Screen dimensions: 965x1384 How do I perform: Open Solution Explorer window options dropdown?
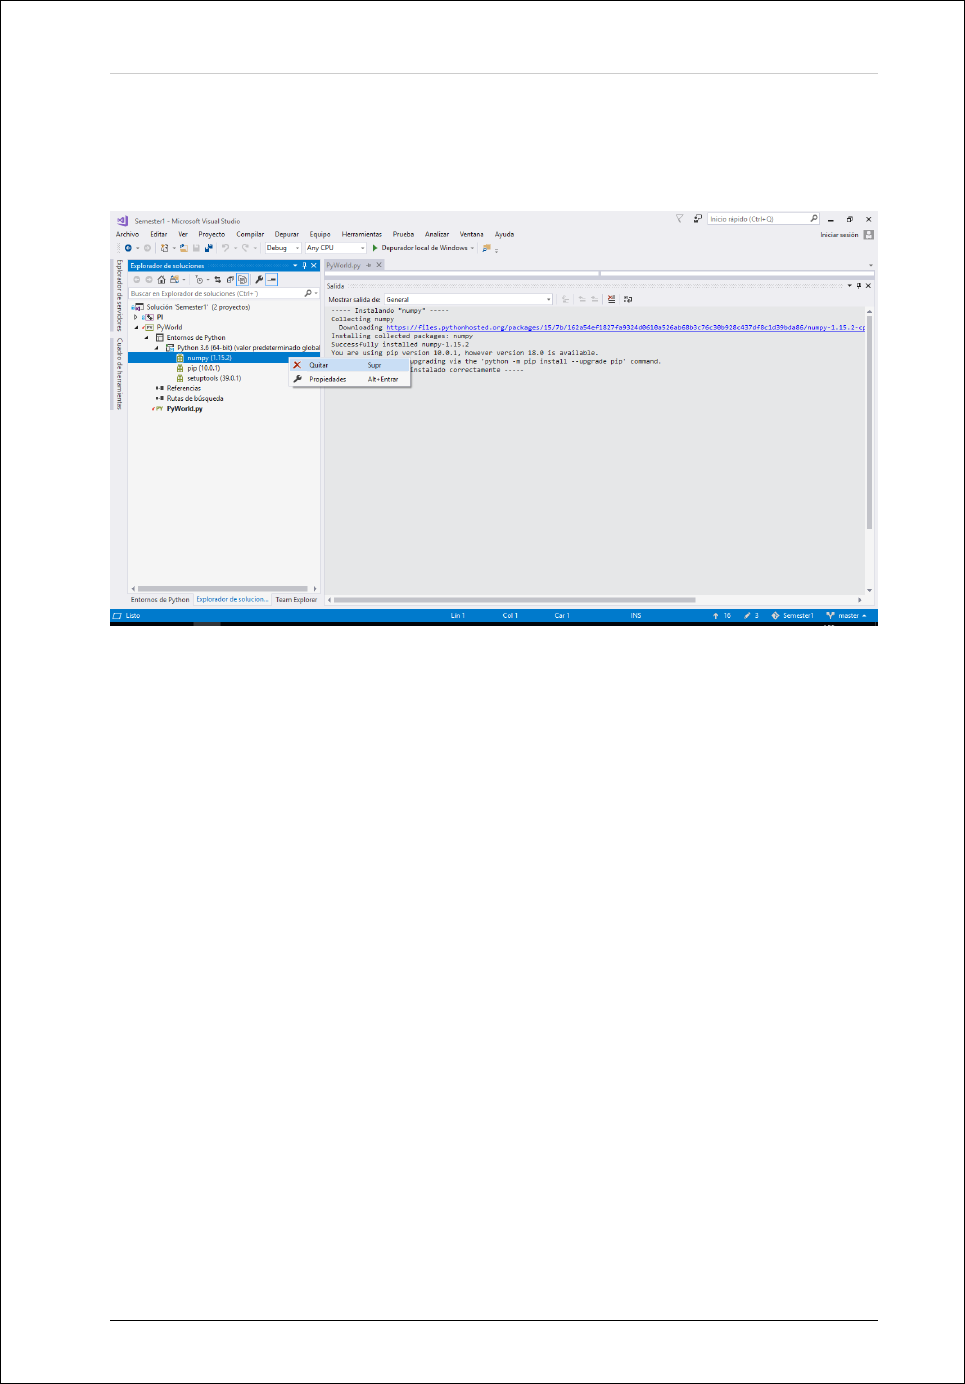click(295, 266)
